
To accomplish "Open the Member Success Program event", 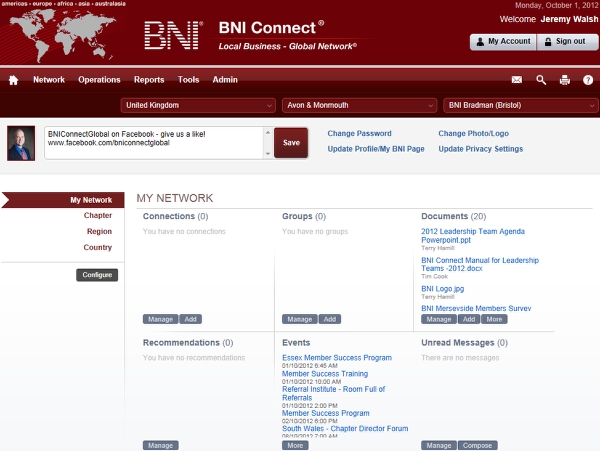I will pyautogui.click(x=326, y=413).
